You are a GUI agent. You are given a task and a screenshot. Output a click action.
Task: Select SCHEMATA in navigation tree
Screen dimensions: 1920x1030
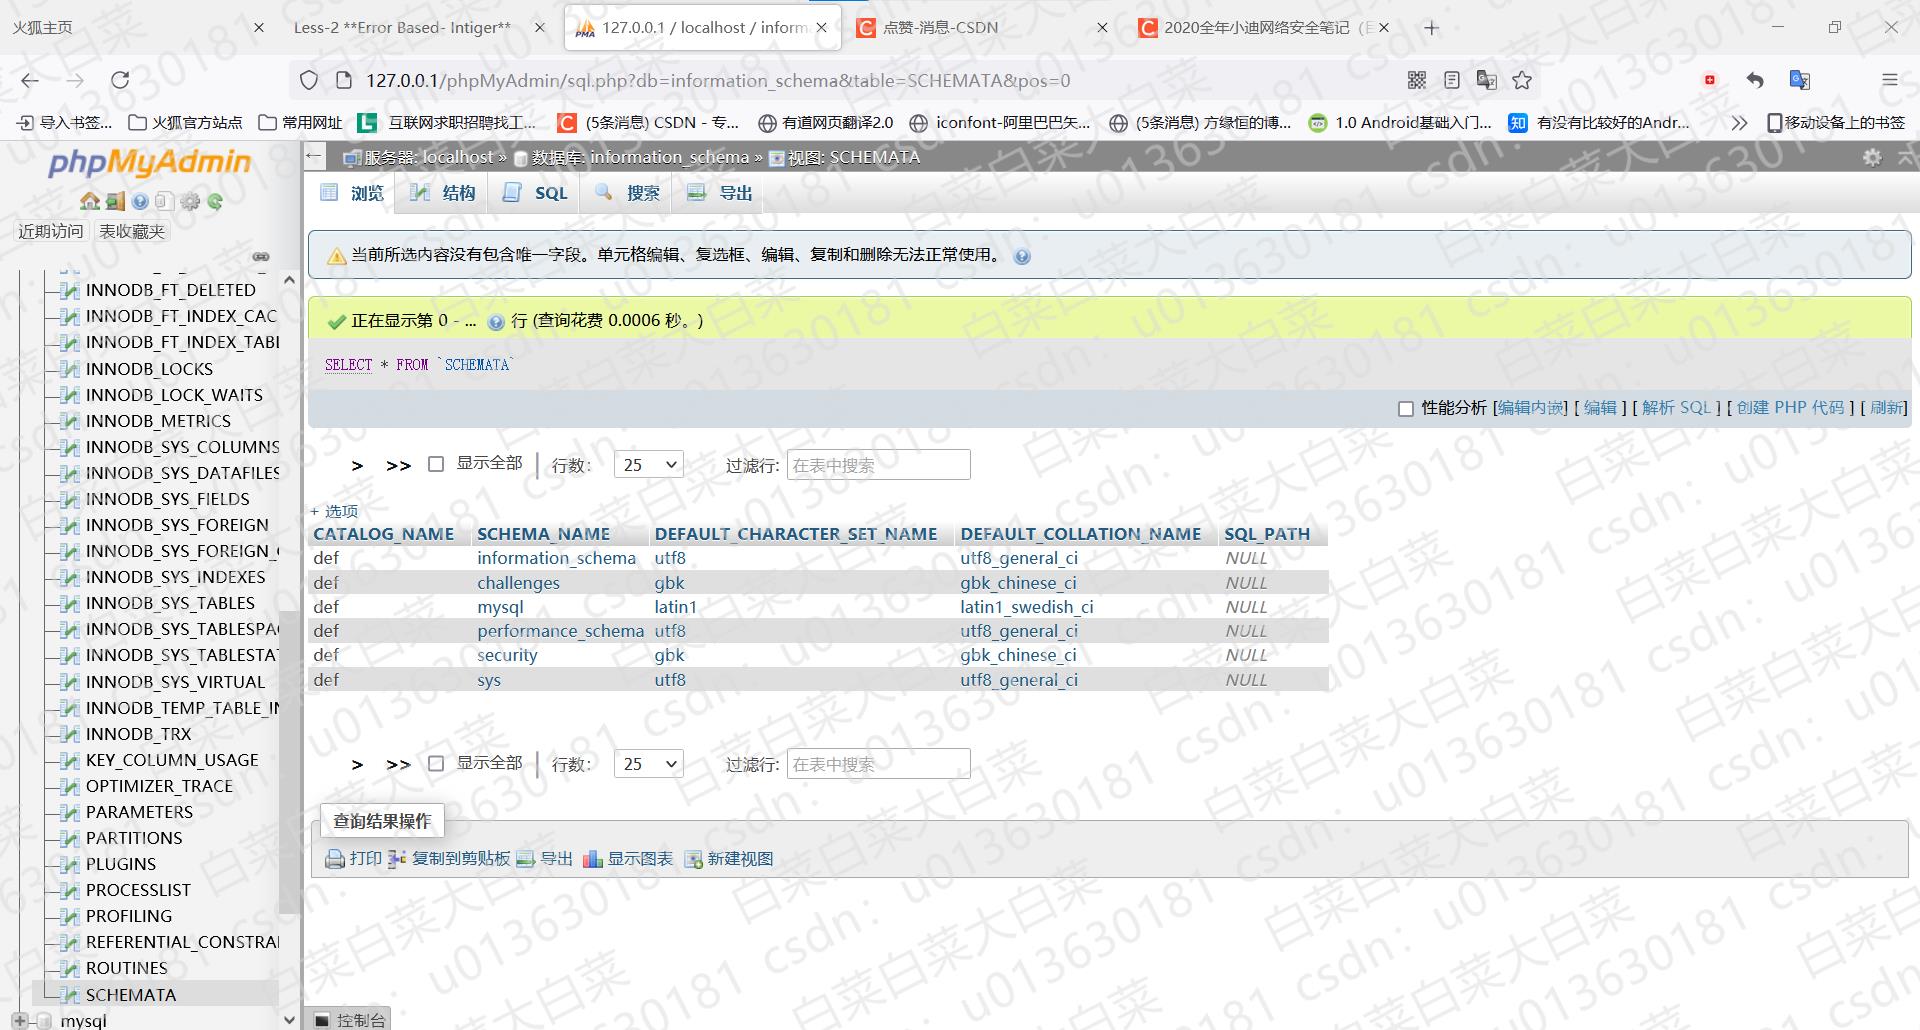click(131, 995)
